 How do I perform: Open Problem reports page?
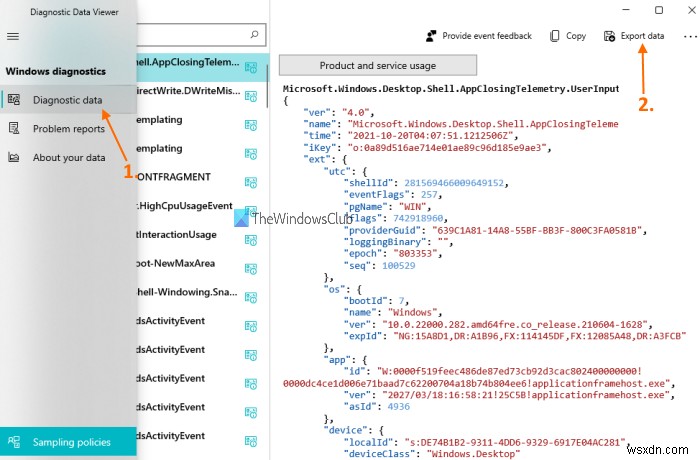(68, 128)
